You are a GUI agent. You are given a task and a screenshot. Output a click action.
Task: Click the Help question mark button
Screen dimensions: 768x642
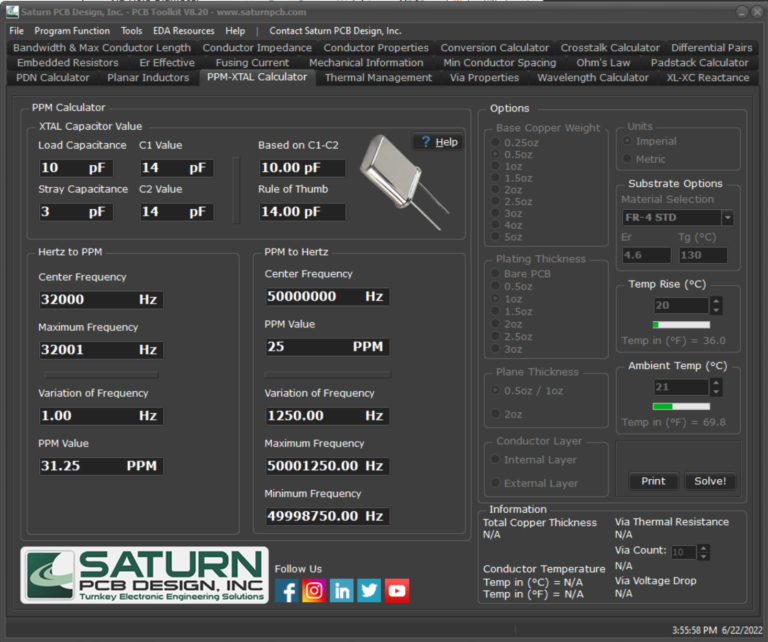439,142
